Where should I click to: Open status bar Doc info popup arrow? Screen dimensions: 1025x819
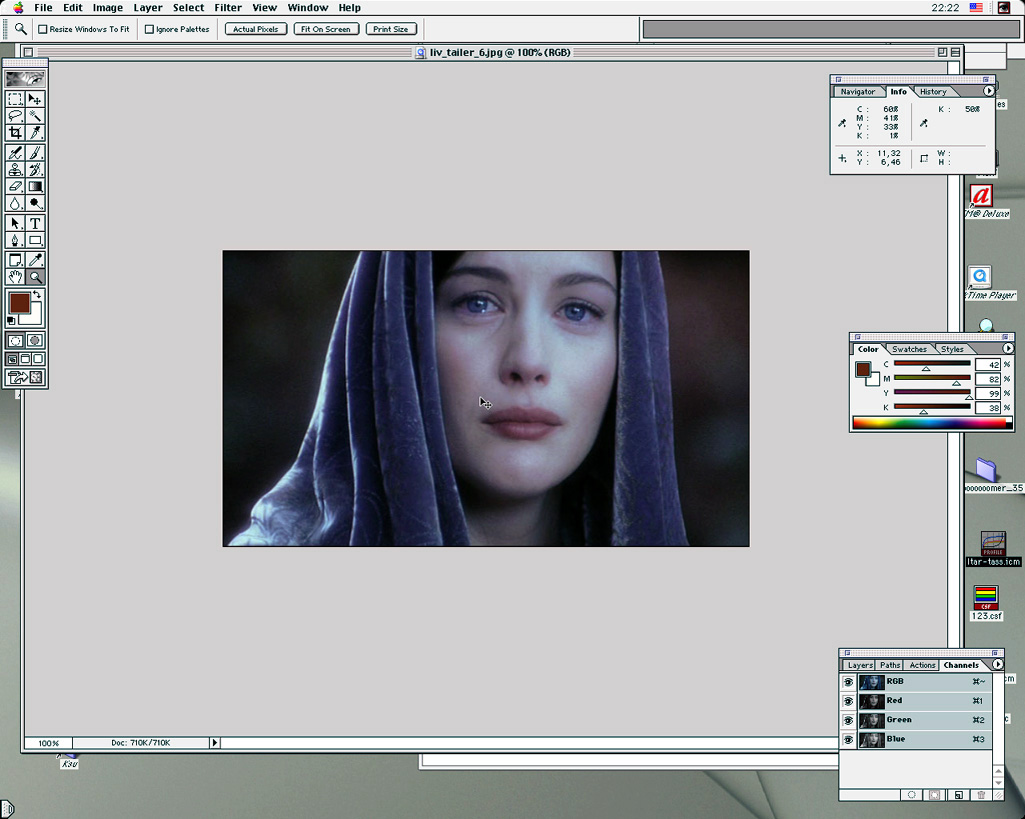214,743
